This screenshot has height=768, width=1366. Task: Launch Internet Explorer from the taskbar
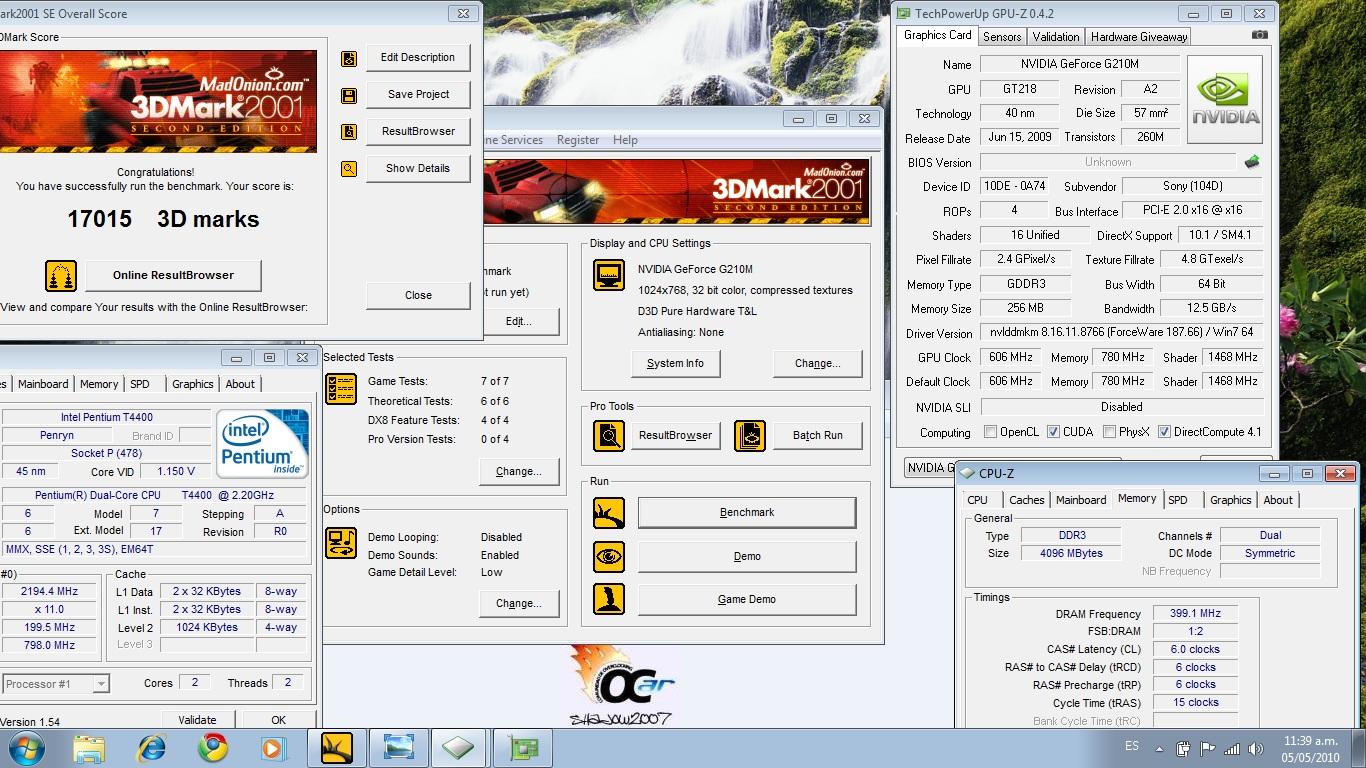(151, 747)
